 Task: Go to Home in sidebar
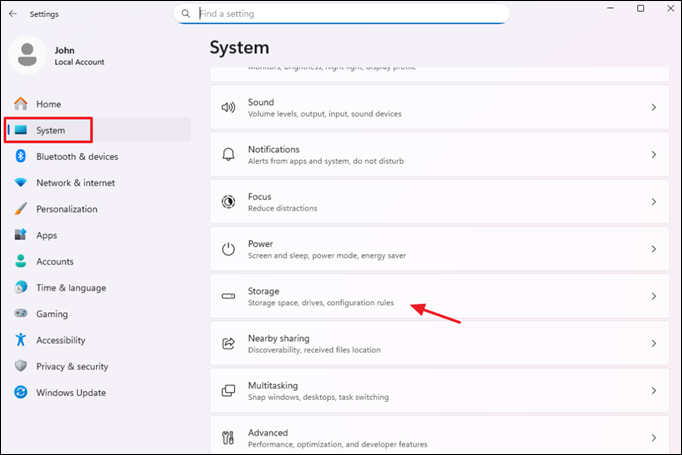(x=98, y=104)
